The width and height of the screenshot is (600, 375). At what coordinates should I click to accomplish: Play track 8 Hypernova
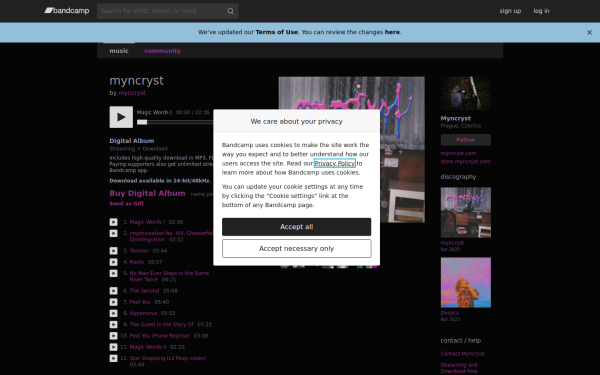point(114,313)
